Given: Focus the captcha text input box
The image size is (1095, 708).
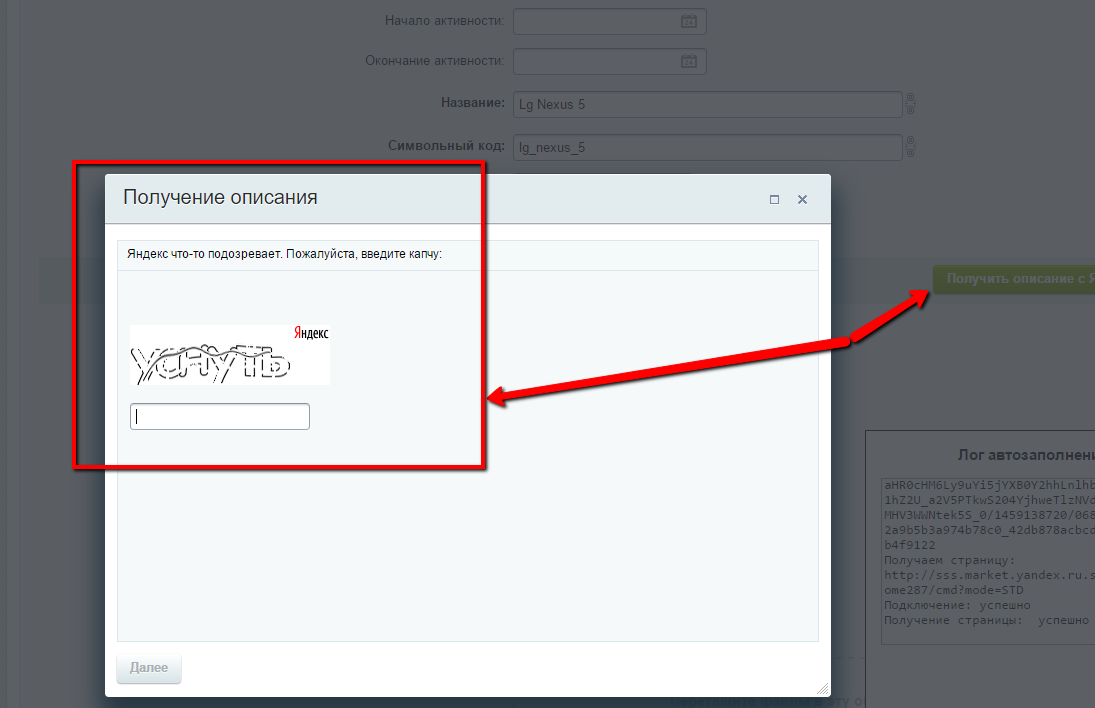Looking at the screenshot, I should [220, 417].
